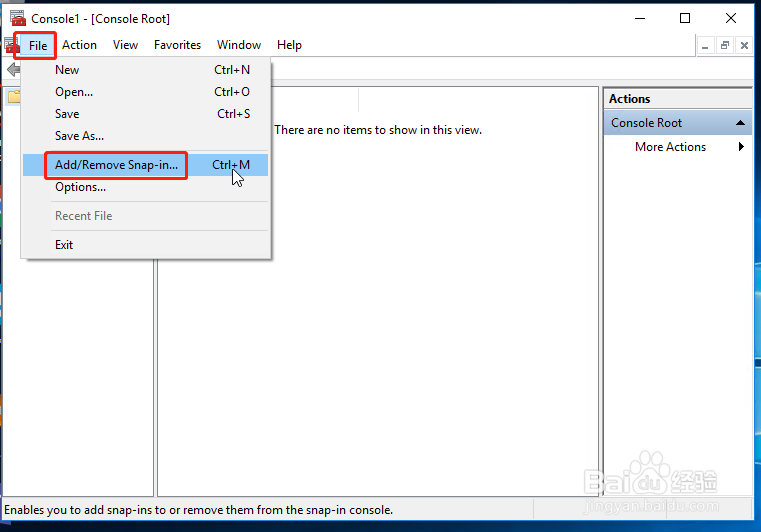The width and height of the screenshot is (761, 532).
Task: Open the Favorites menu
Action: 177,45
